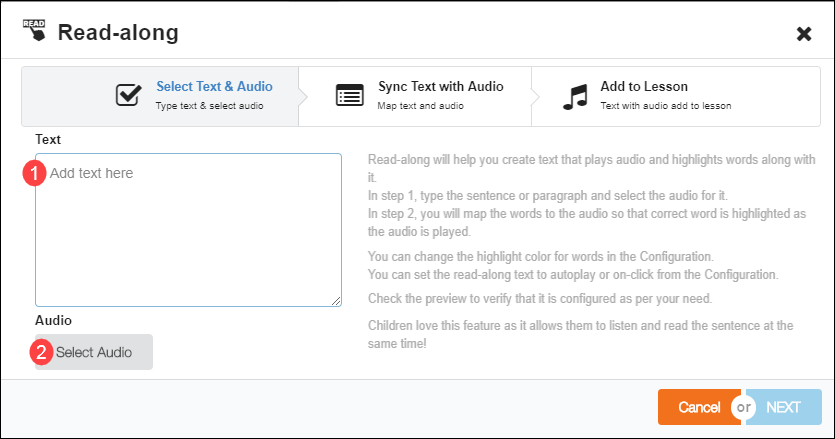Click the red number 1 badge
Screen dimensions: 835x439
[36, 172]
